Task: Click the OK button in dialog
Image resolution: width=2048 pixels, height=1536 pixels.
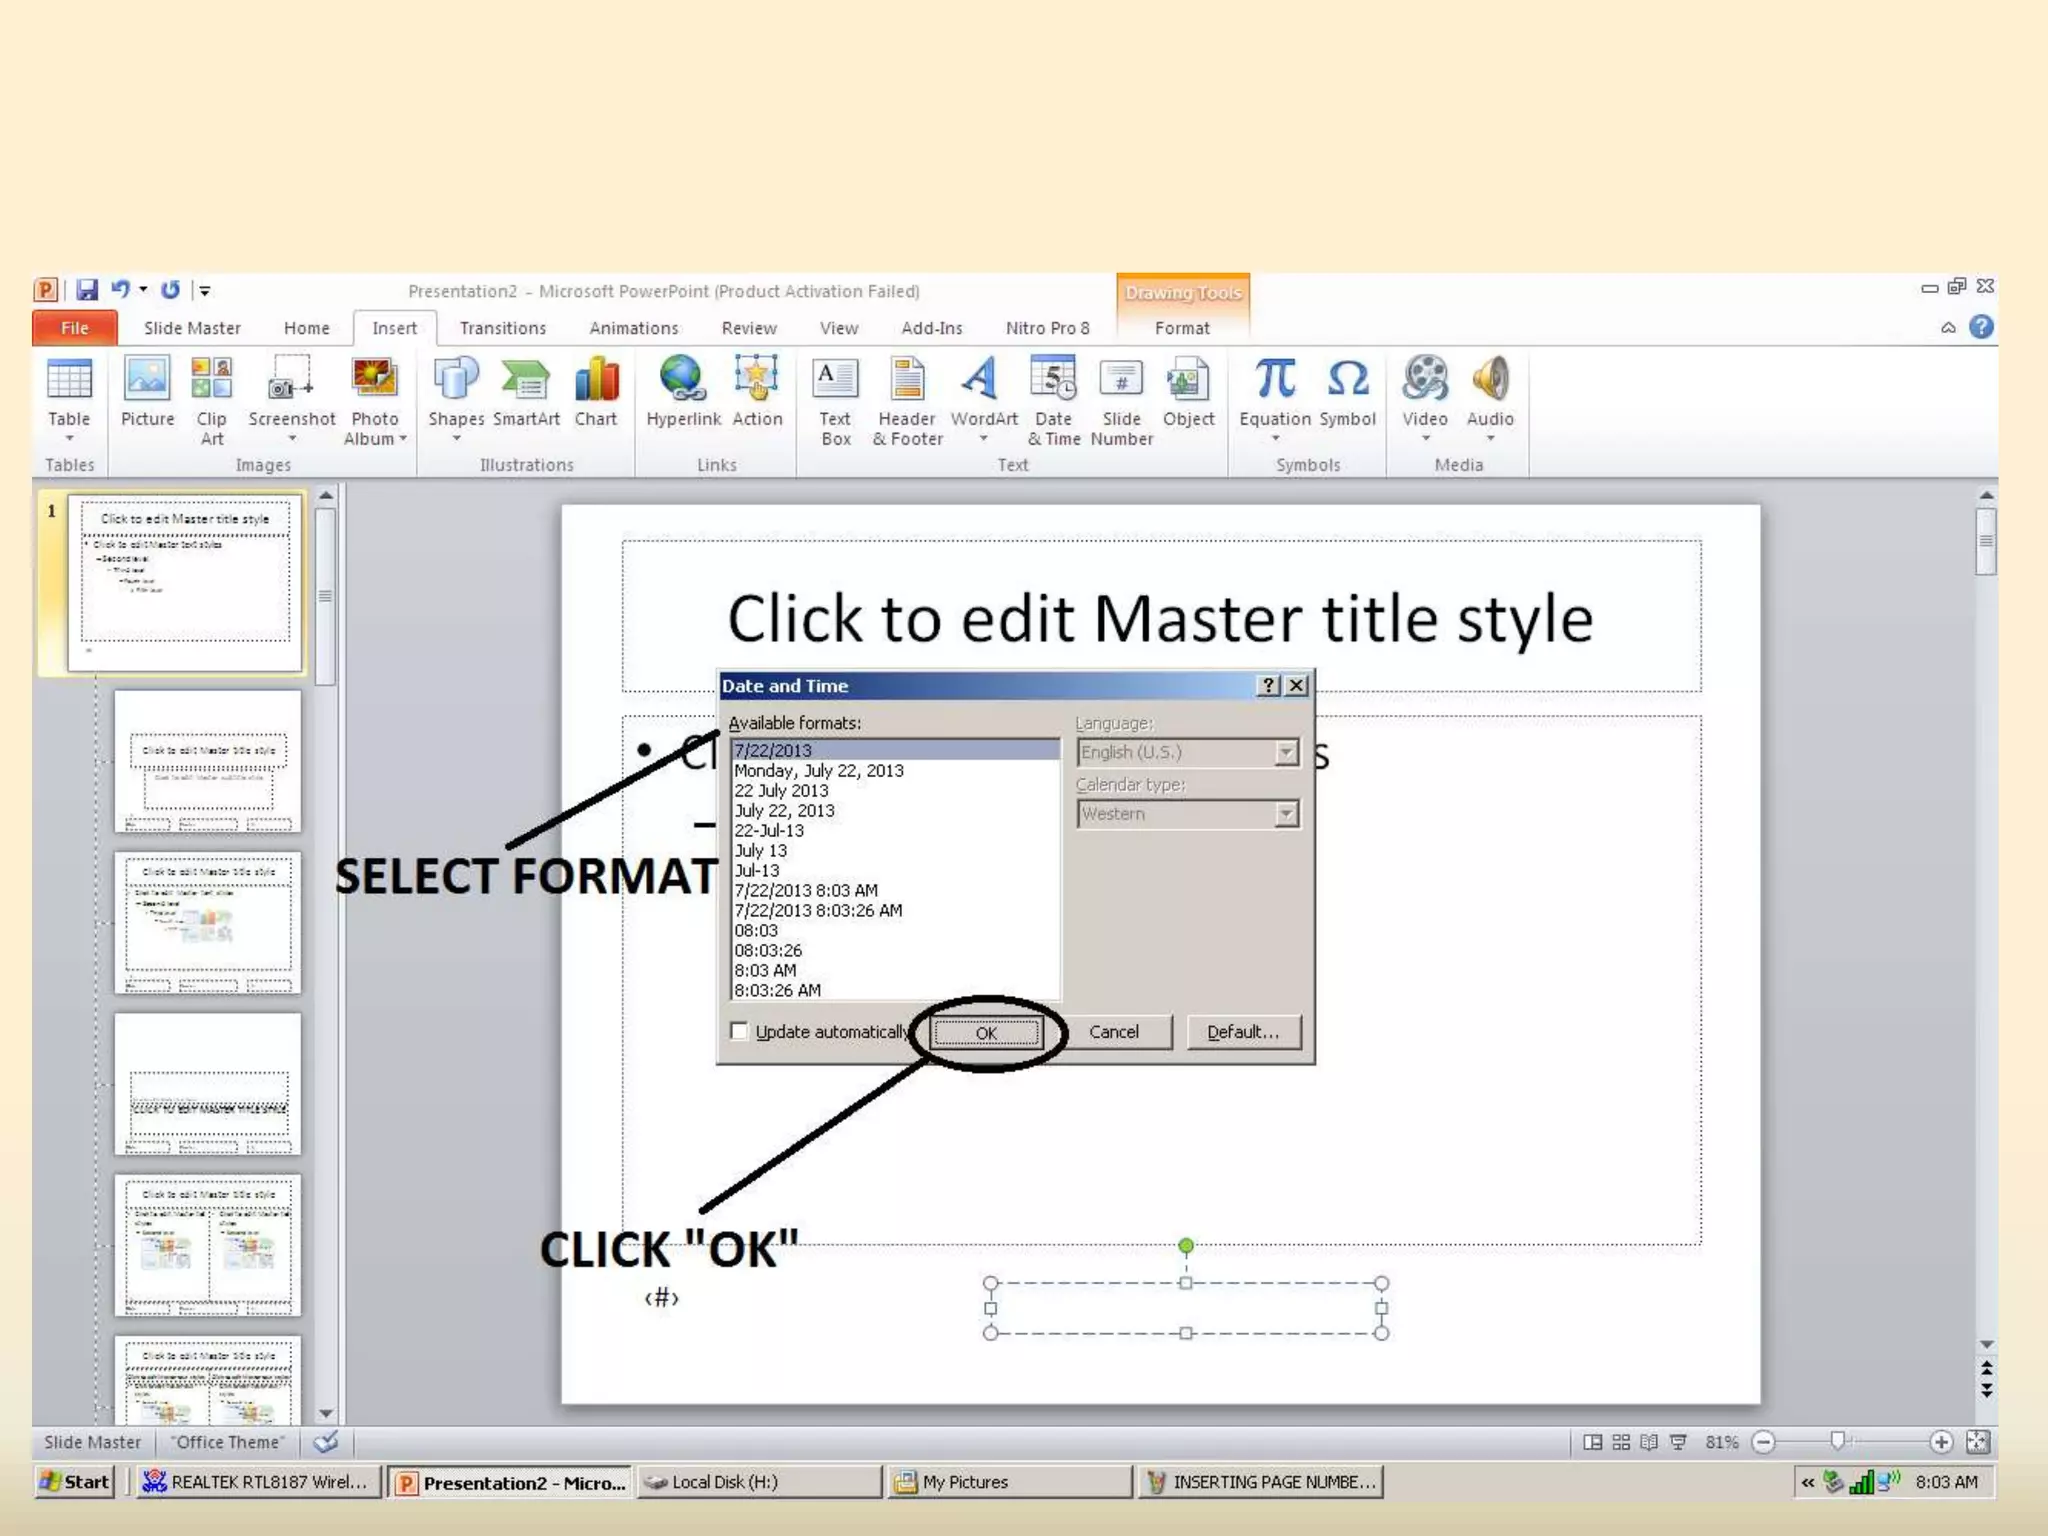Action: tap(986, 1032)
